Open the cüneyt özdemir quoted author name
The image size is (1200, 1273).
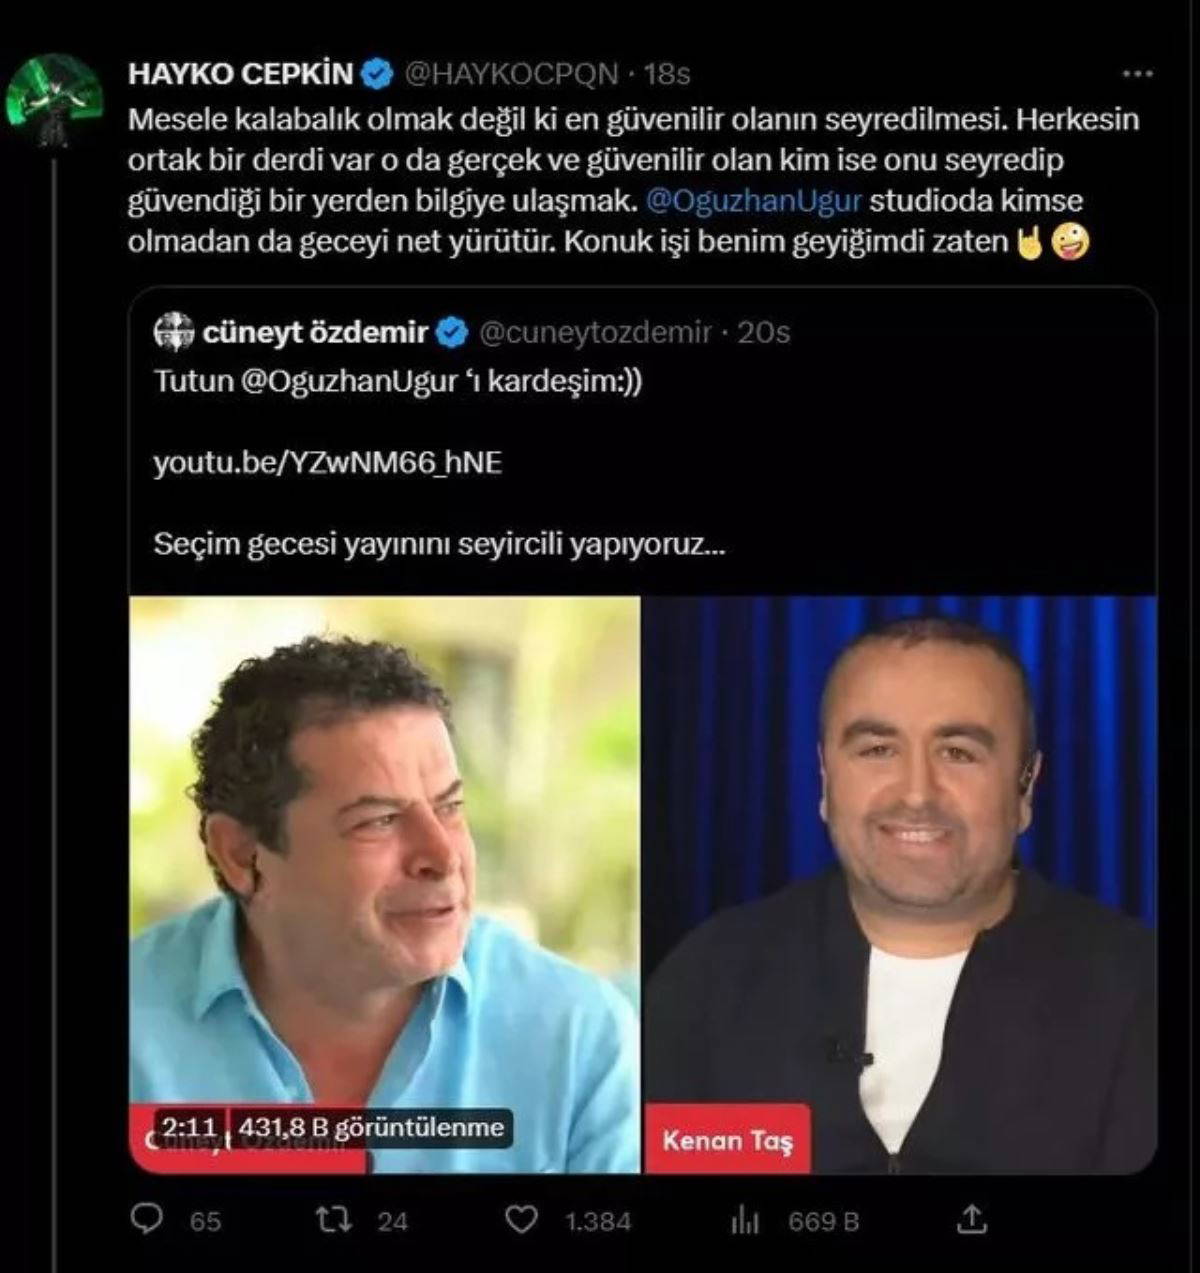coord(316,332)
